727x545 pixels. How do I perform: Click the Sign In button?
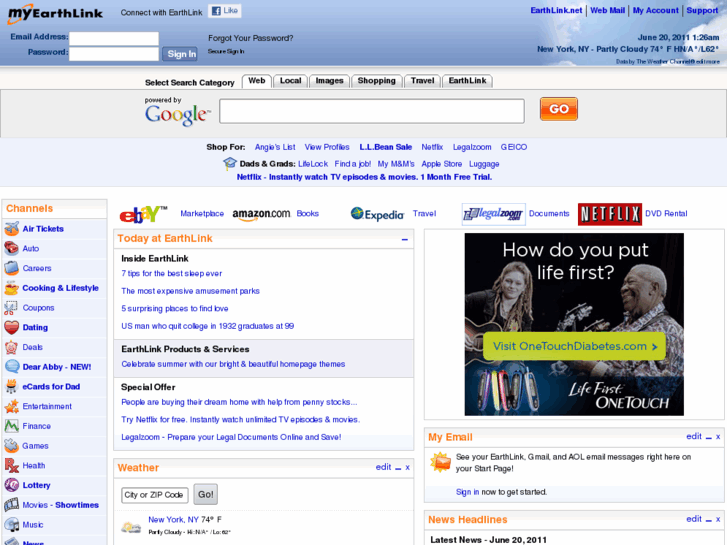click(180, 54)
